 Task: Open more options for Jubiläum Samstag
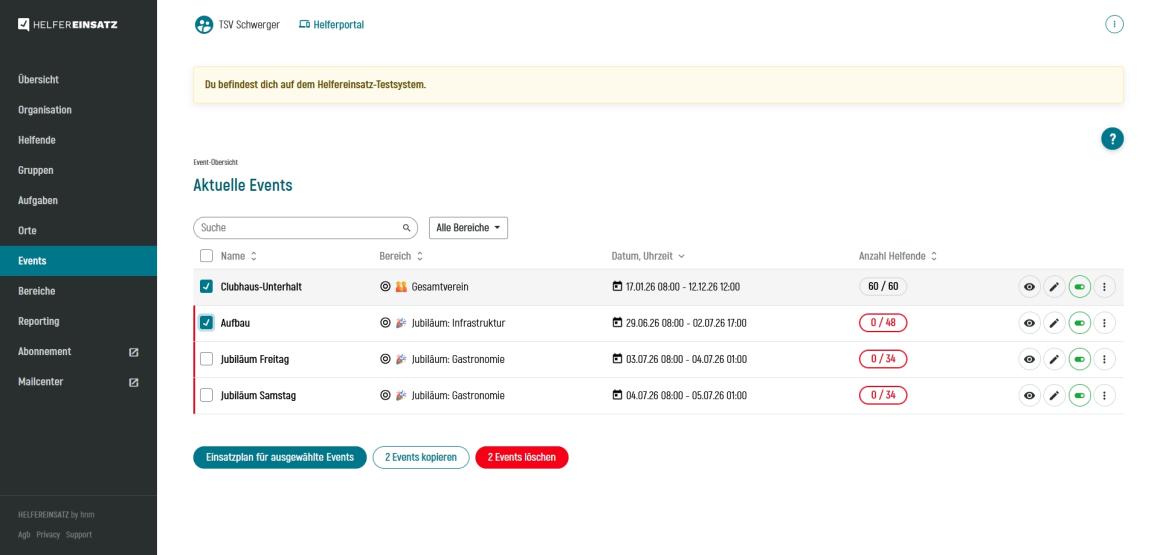pyautogui.click(x=1104, y=396)
